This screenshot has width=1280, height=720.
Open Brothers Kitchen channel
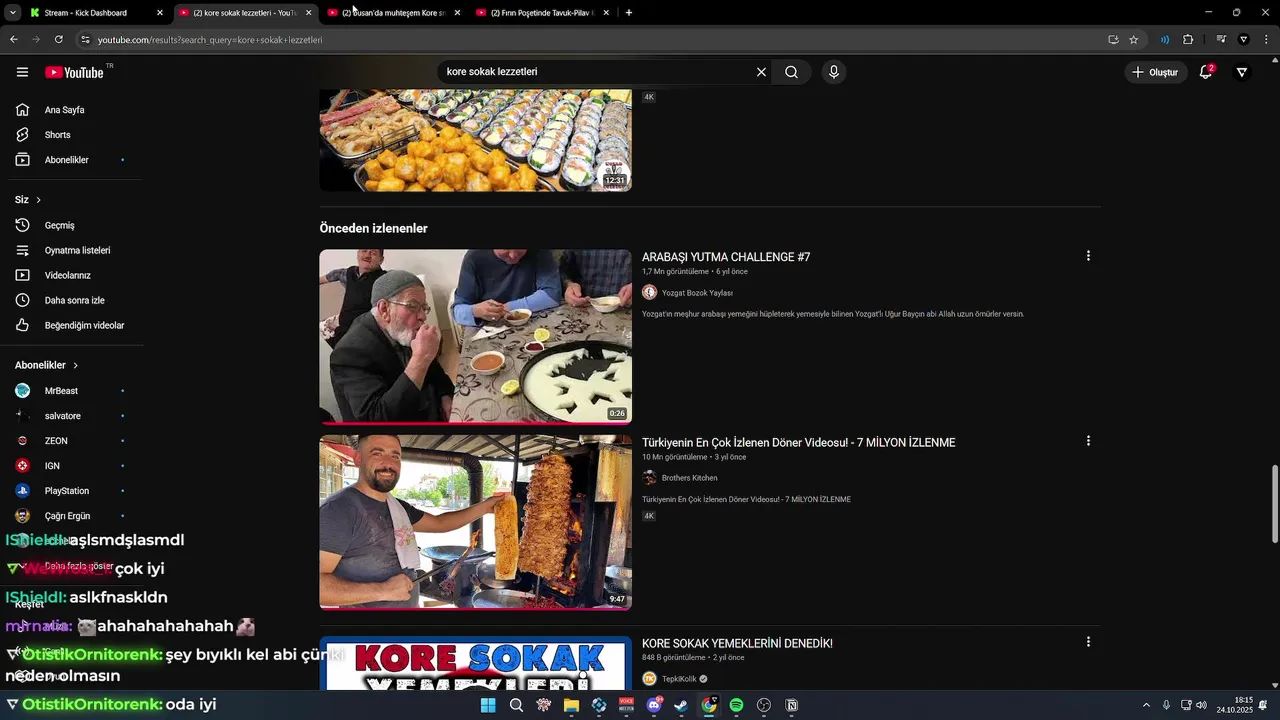(689, 478)
